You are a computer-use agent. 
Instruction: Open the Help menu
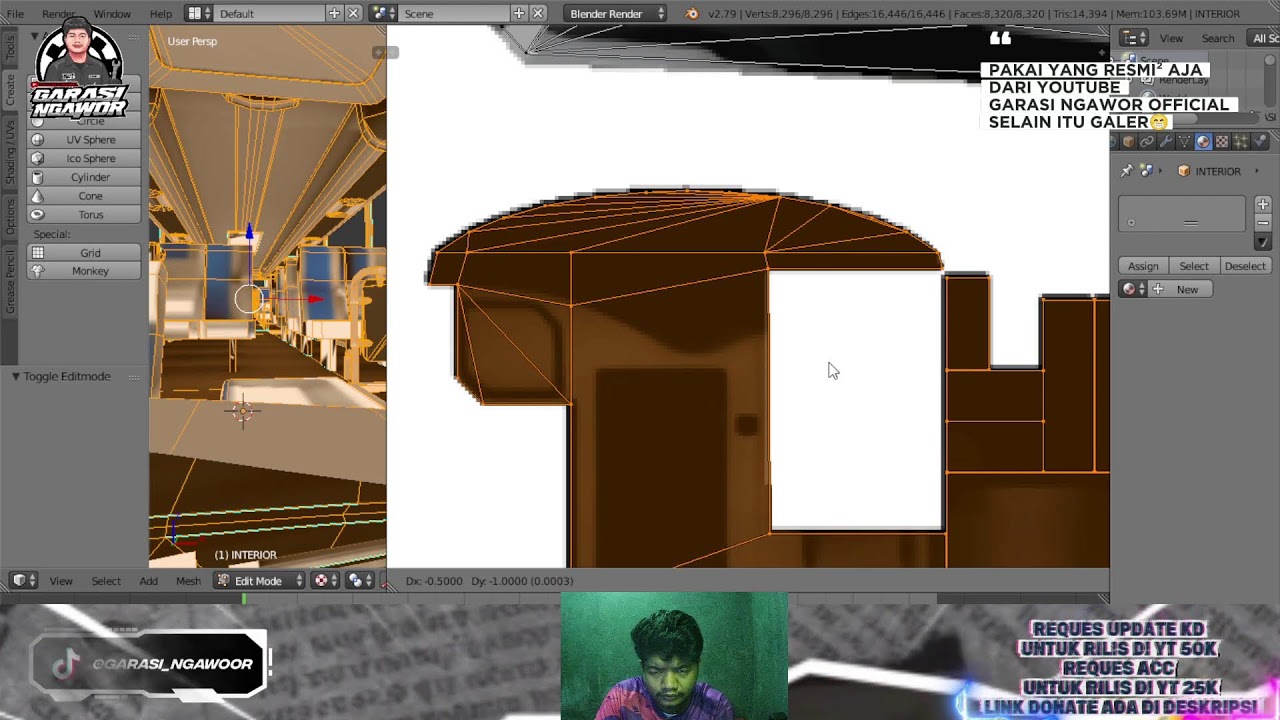160,14
